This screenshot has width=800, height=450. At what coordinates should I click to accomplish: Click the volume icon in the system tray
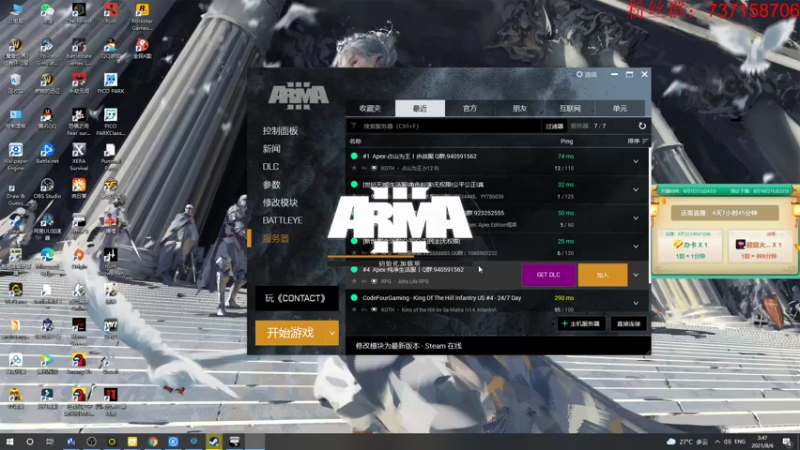pyautogui.click(x=728, y=442)
